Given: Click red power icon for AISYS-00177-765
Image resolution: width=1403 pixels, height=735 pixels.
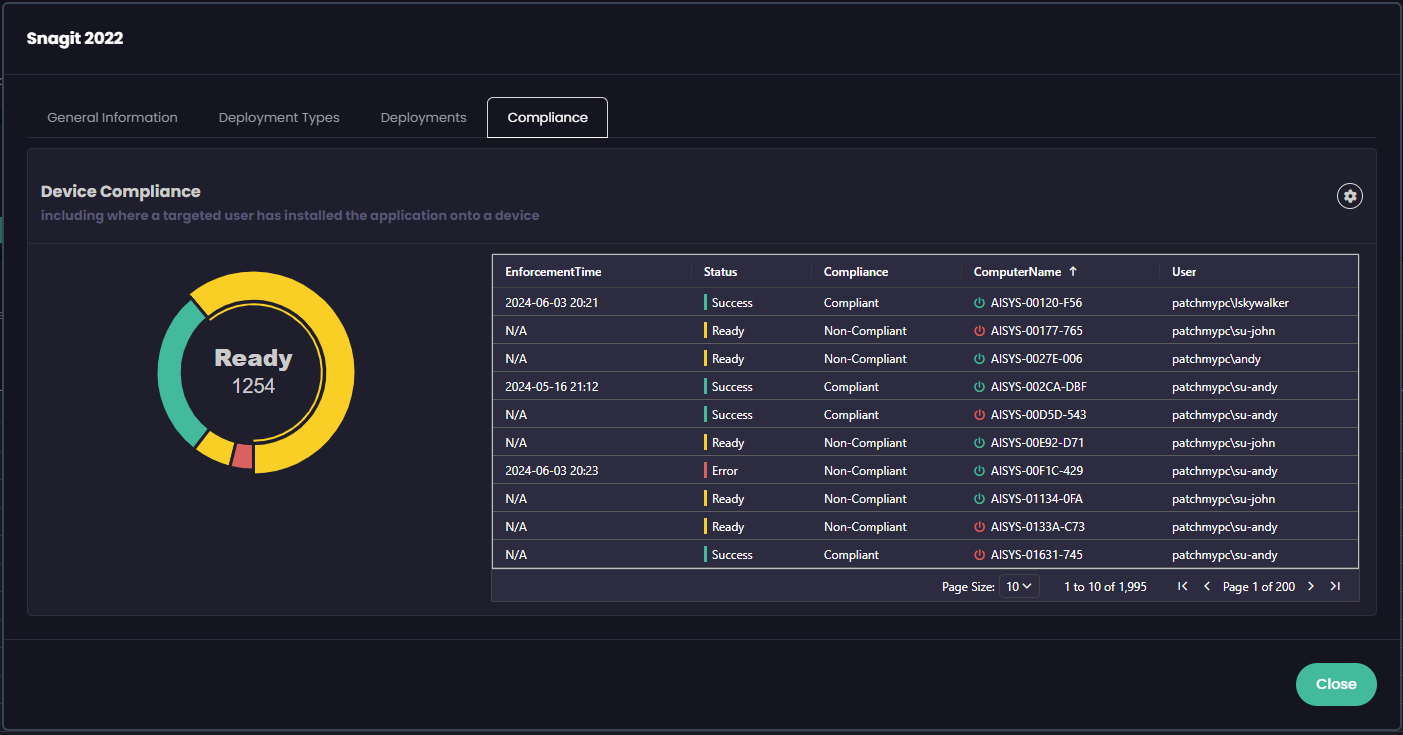Looking at the screenshot, I should click(x=979, y=331).
